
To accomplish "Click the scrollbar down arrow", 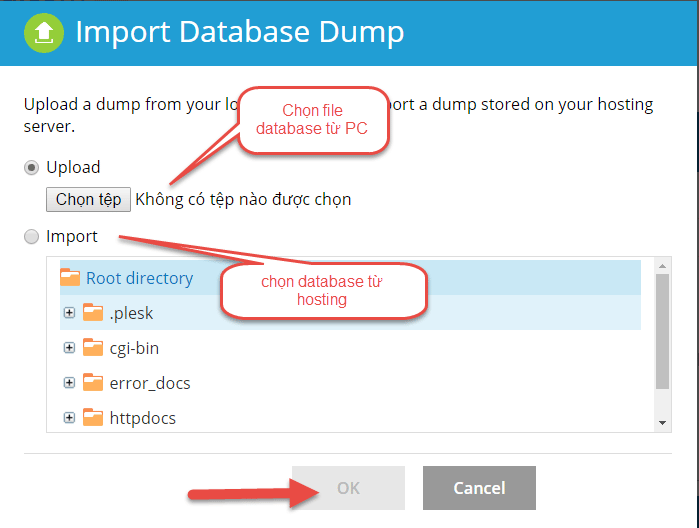I will pos(662,424).
